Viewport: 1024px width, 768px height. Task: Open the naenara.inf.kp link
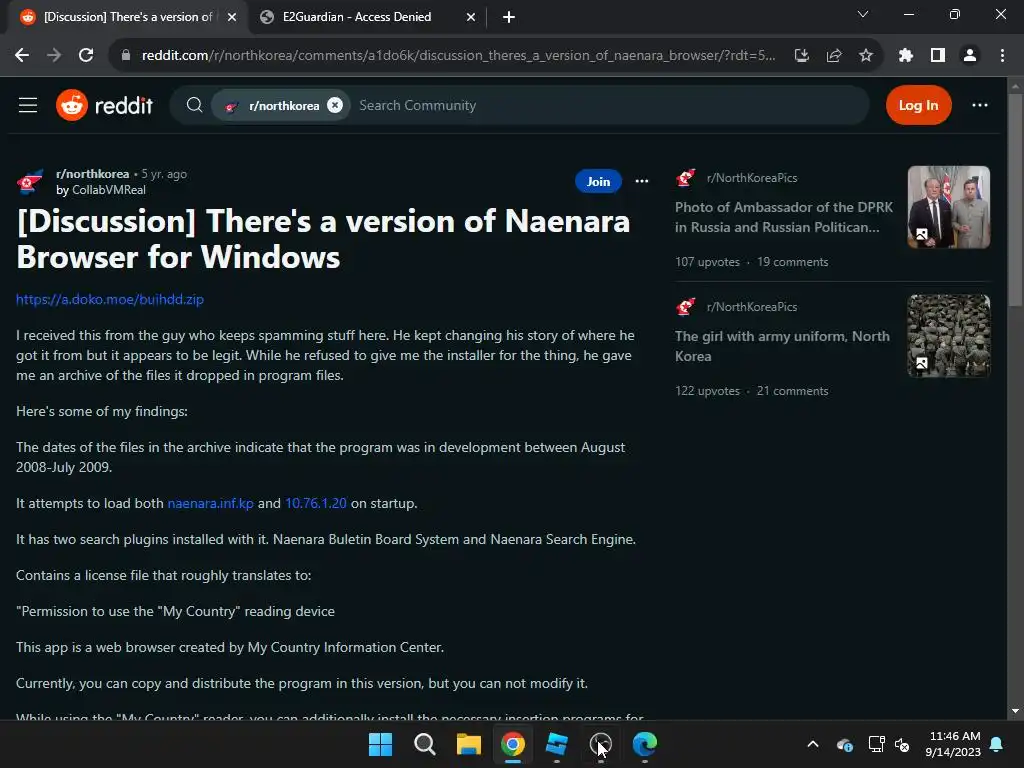(210, 504)
